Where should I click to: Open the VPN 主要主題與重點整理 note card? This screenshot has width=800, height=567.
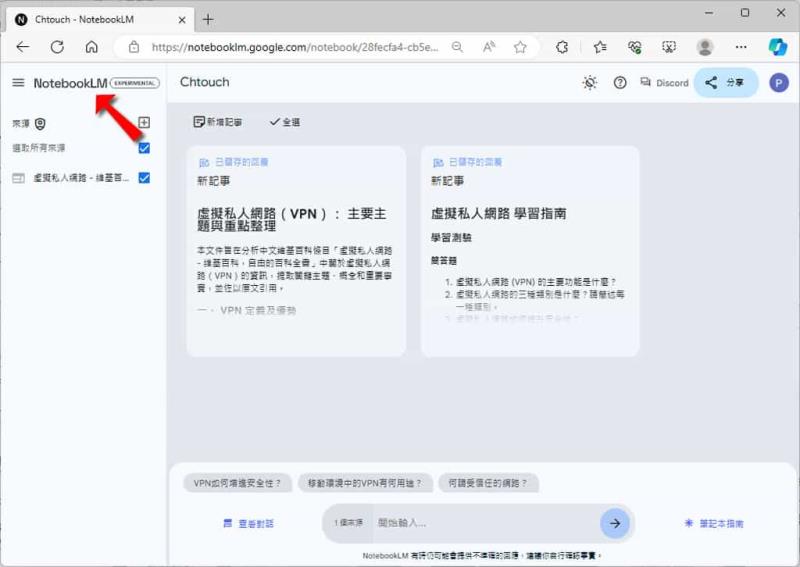click(296, 251)
